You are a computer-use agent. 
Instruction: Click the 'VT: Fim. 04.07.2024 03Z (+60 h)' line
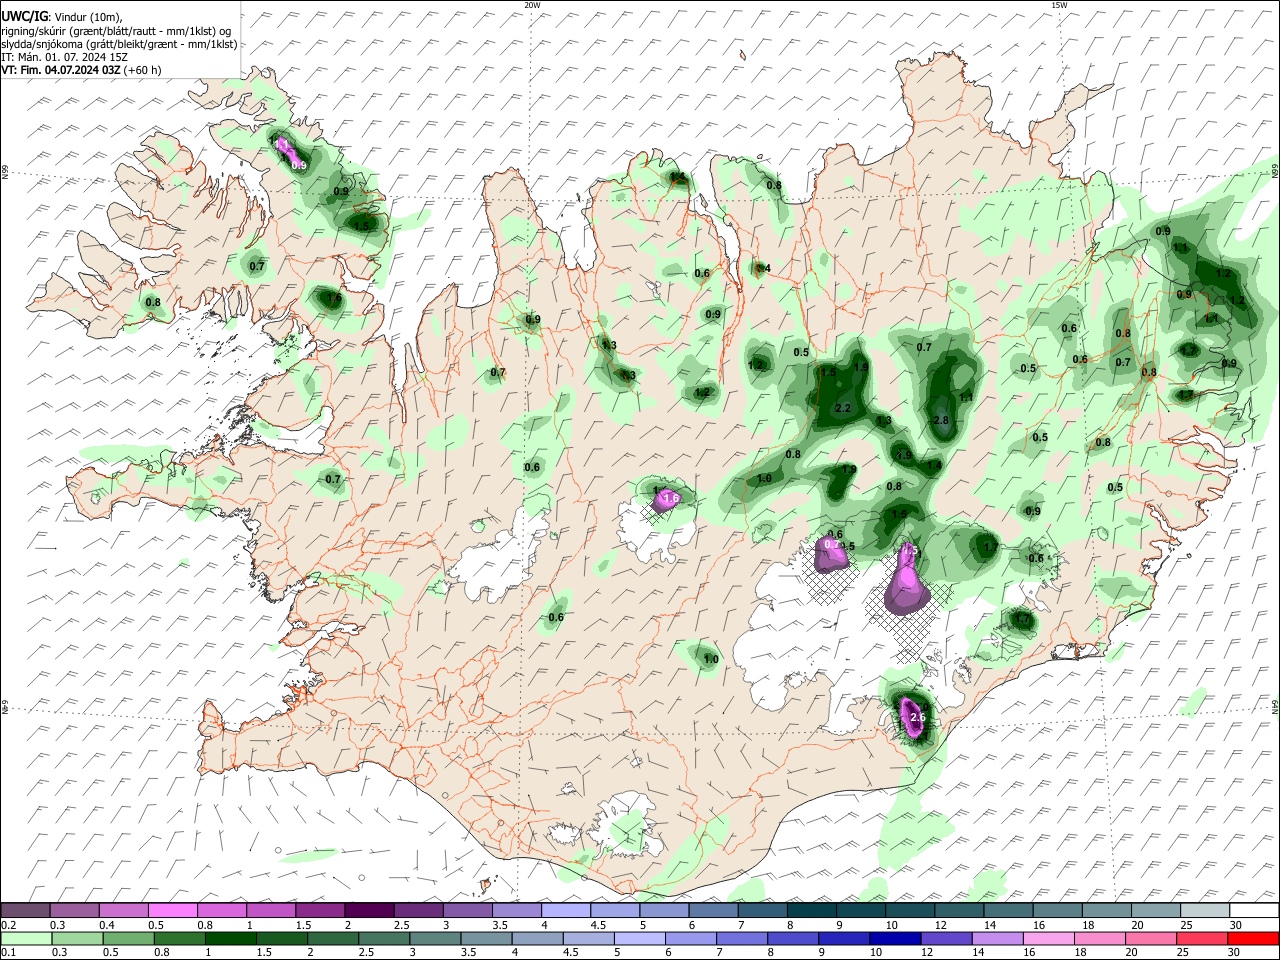click(81, 70)
